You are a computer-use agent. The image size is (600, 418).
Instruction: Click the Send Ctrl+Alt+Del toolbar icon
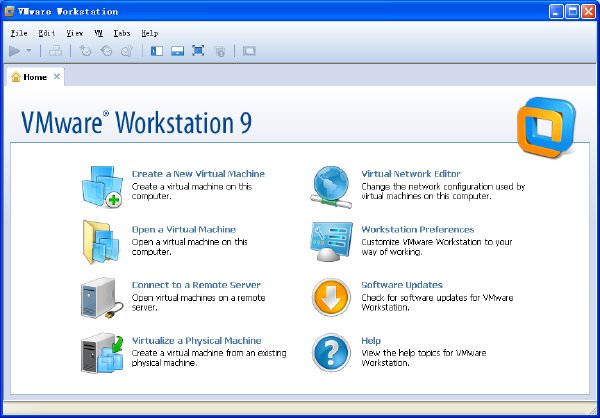point(55,51)
